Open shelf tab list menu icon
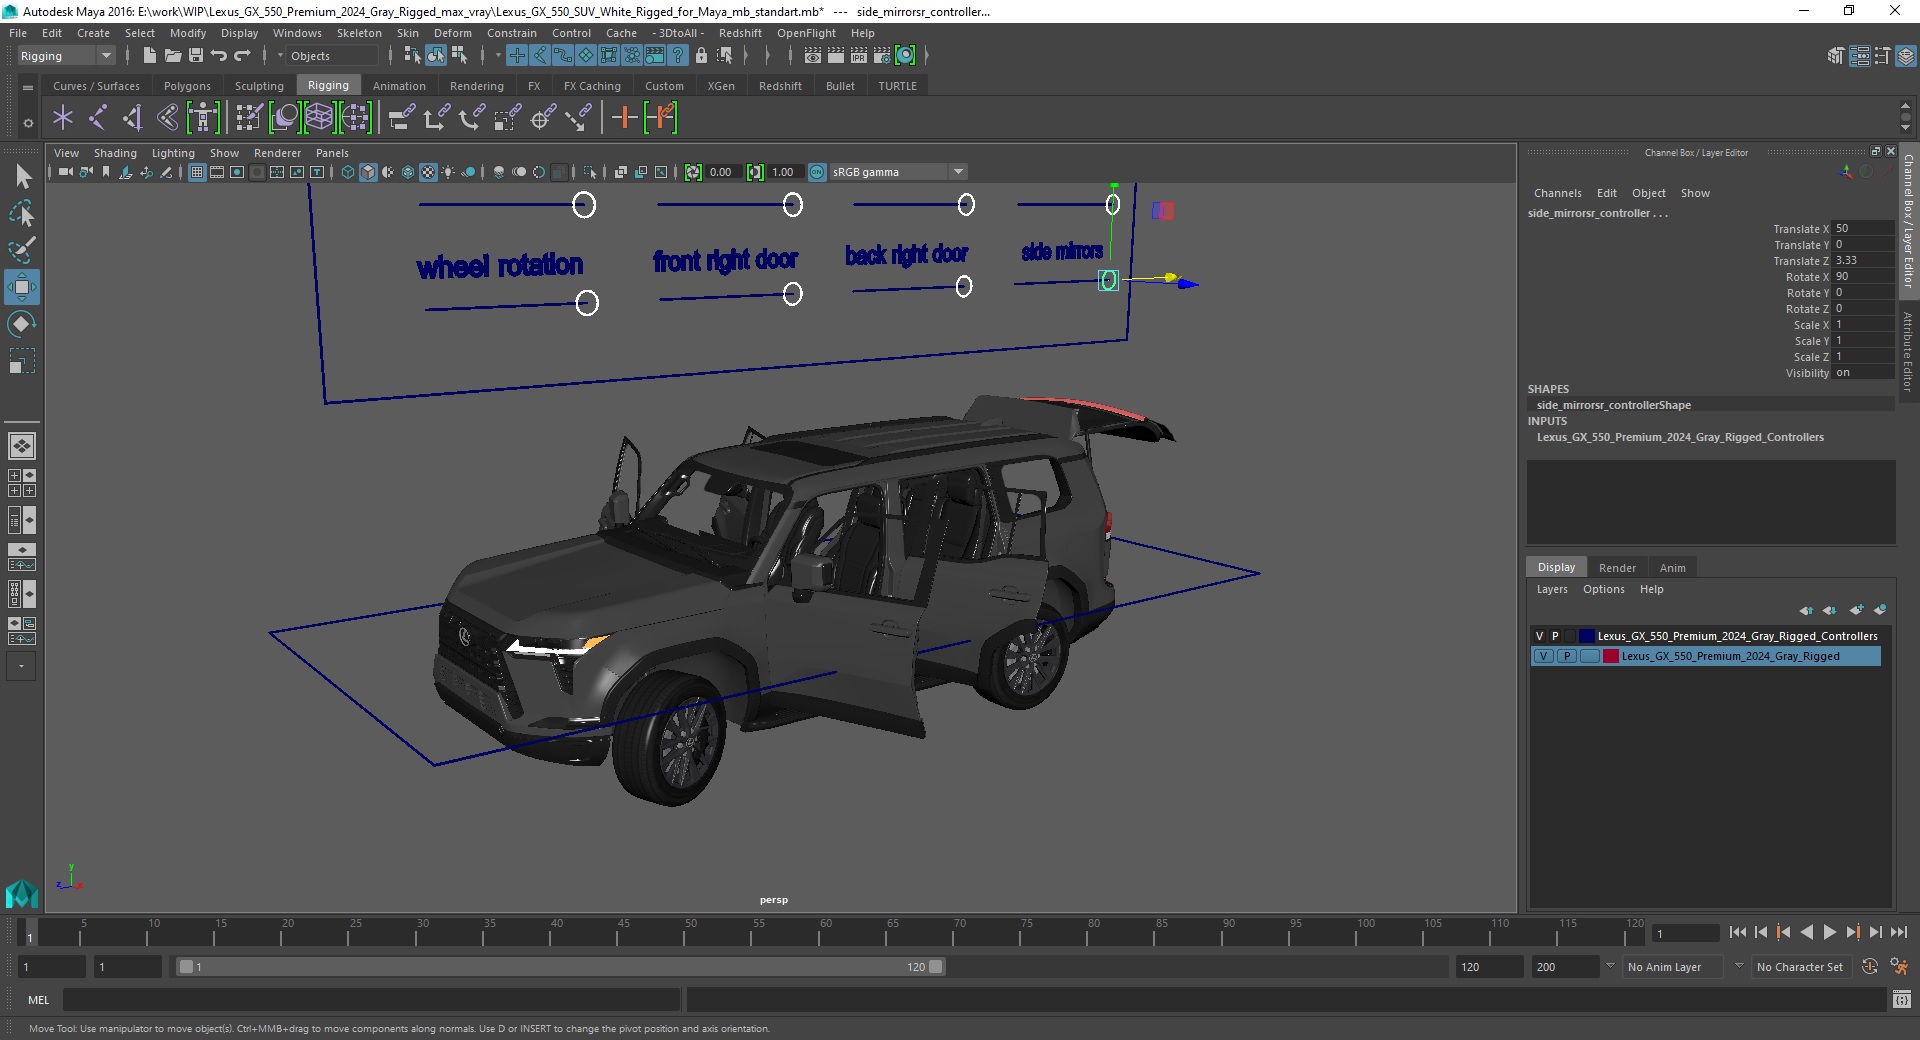The width and height of the screenshot is (1920, 1040). click(28, 87)
